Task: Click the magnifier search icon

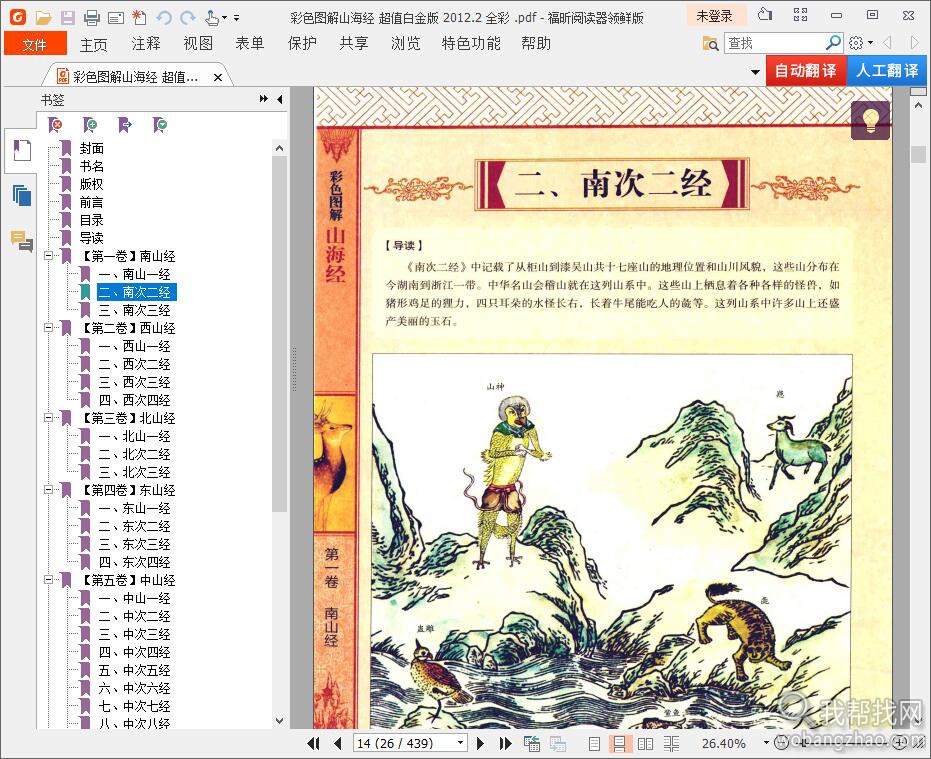Action: click(832, 42)
